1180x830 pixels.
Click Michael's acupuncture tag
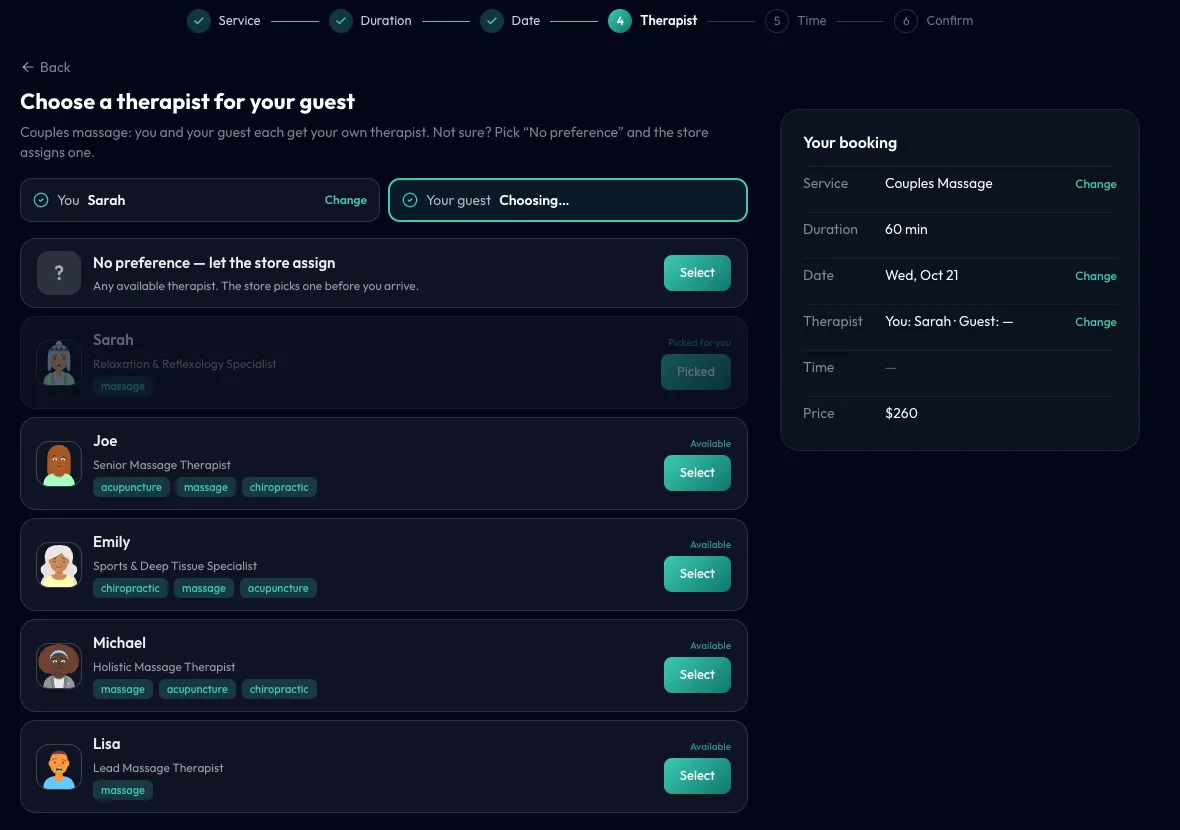point(197,689)
